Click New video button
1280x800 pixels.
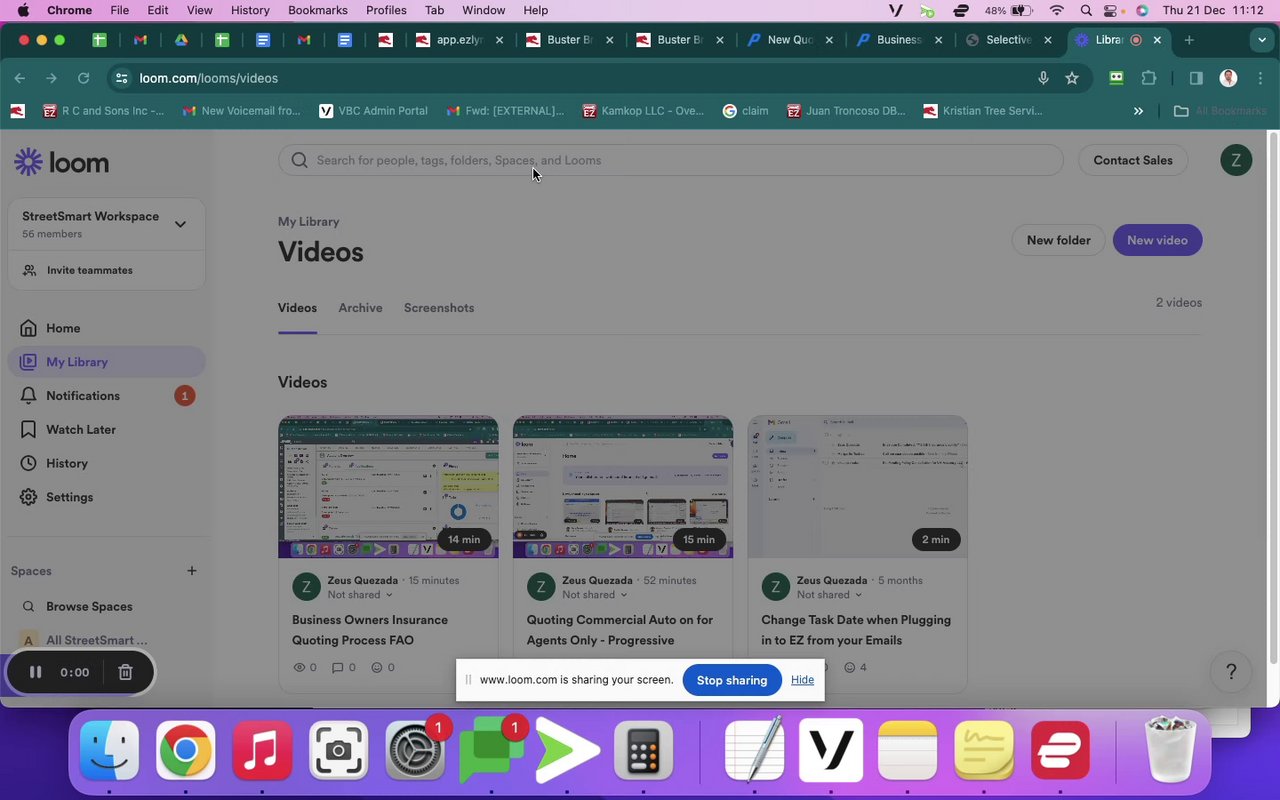coord(1157,240)
